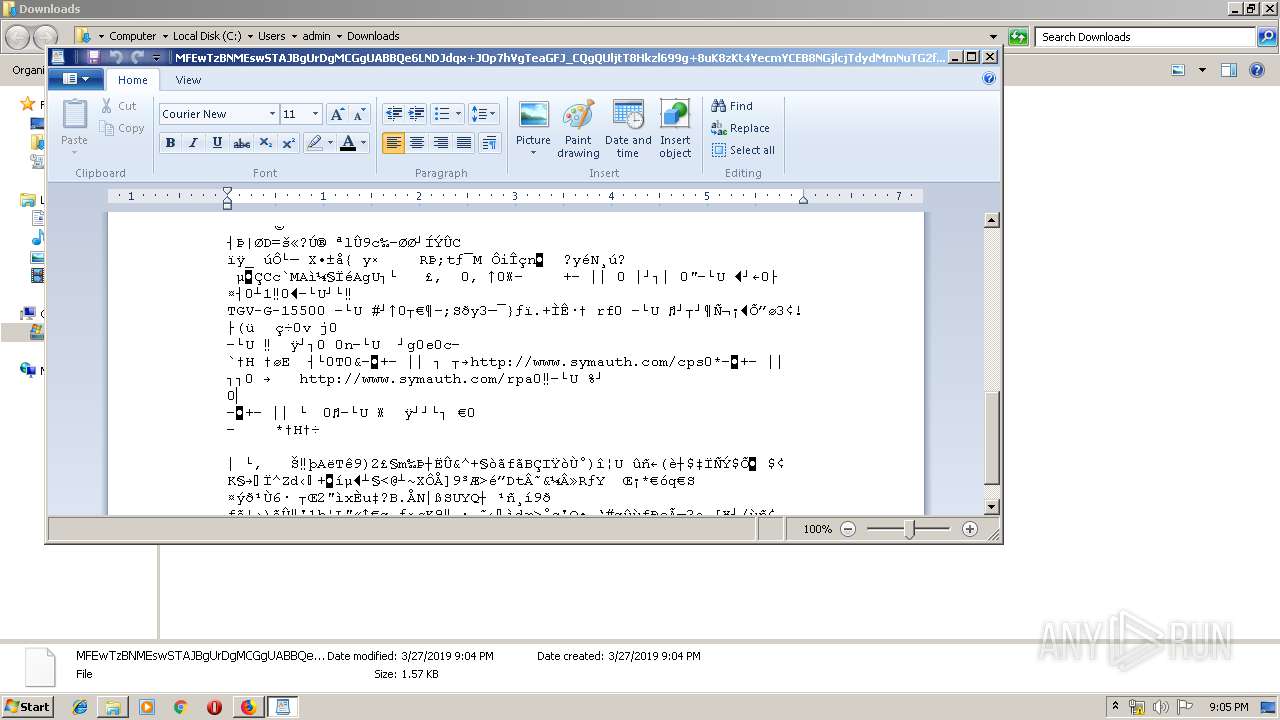
Task: Zoom out with the minus button
Action: coord(848,529)
